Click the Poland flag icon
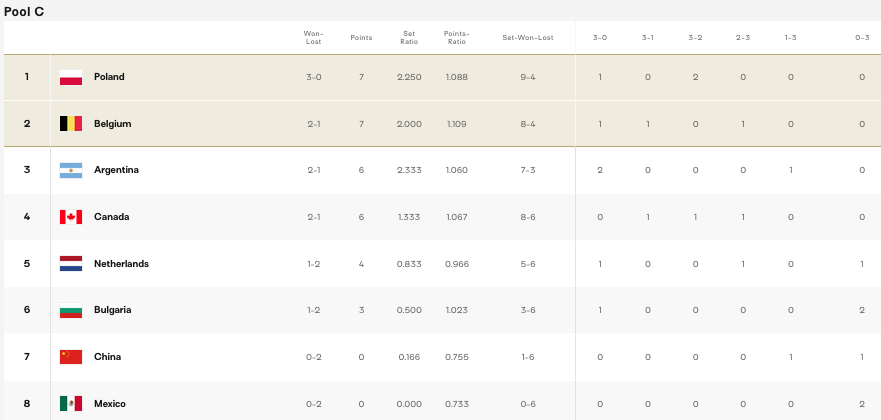 click(71, 77)
